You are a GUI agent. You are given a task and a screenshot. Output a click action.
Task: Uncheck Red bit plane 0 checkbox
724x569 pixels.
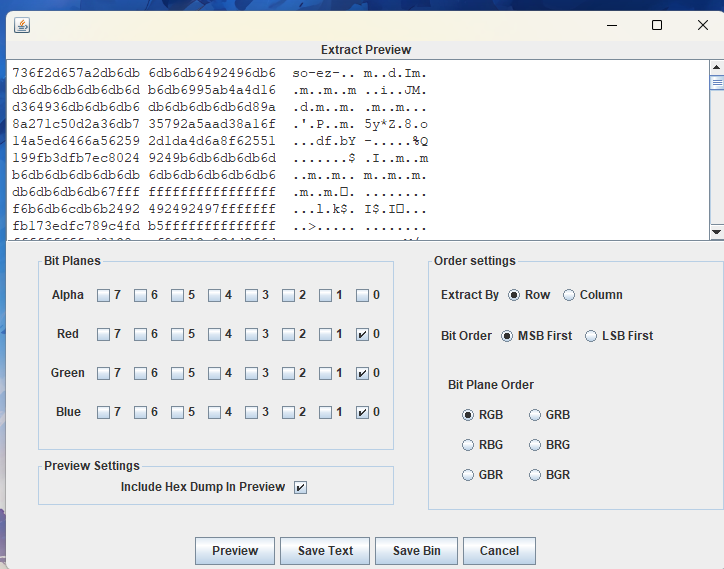pos(362,334)
